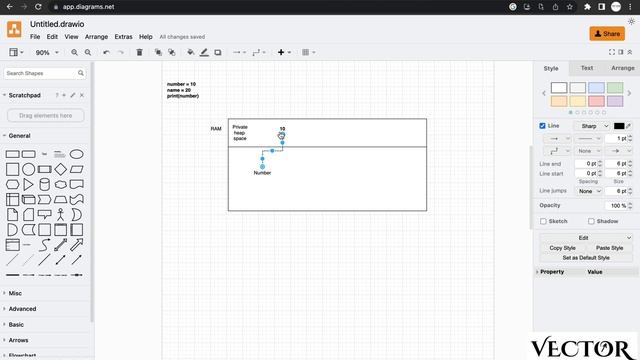
Task: Click the search shapes magnifier icon
Action: 81,73
